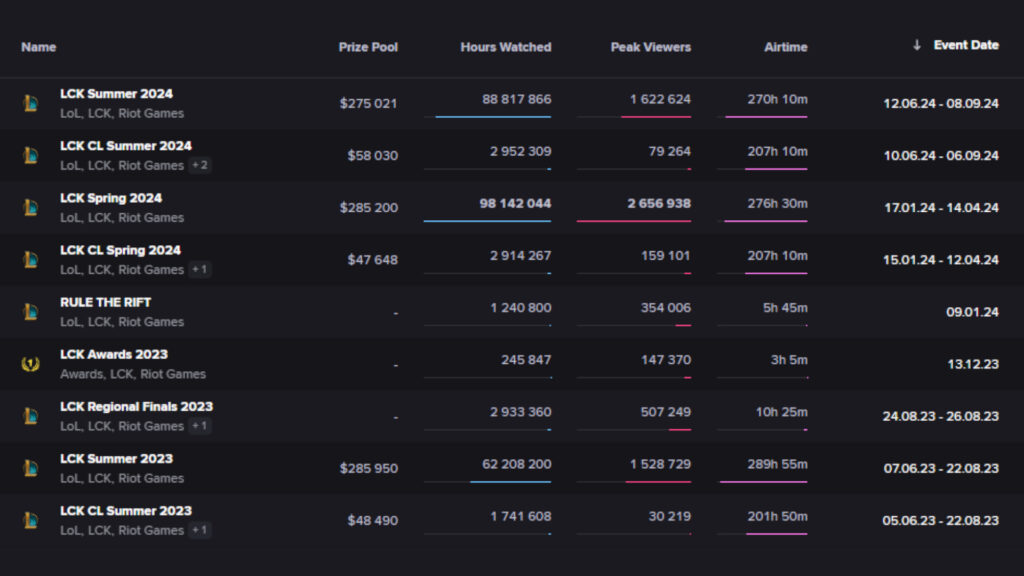Open the LCK Summer 2023 tournament icon
Image resolution: width=1024 pixels, height=576 pixels.
coord(30,467)
